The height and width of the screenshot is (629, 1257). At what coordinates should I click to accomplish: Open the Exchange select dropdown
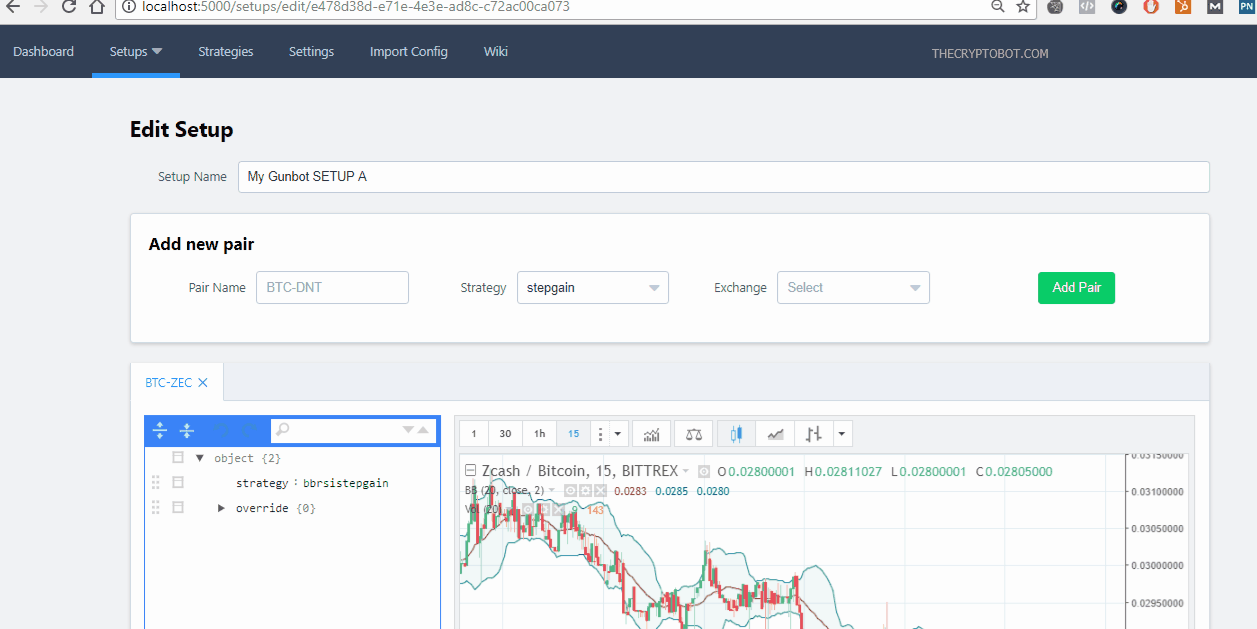tap(853, 288)
